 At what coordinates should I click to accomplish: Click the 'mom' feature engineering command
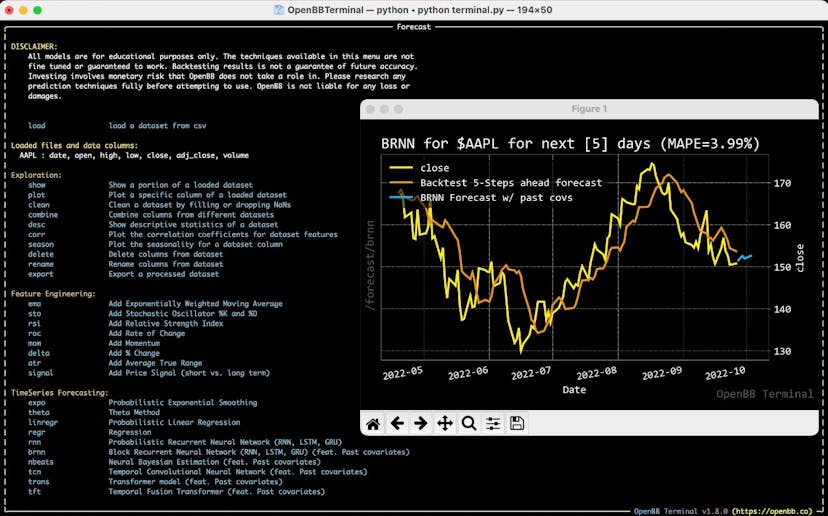[35, 343]
